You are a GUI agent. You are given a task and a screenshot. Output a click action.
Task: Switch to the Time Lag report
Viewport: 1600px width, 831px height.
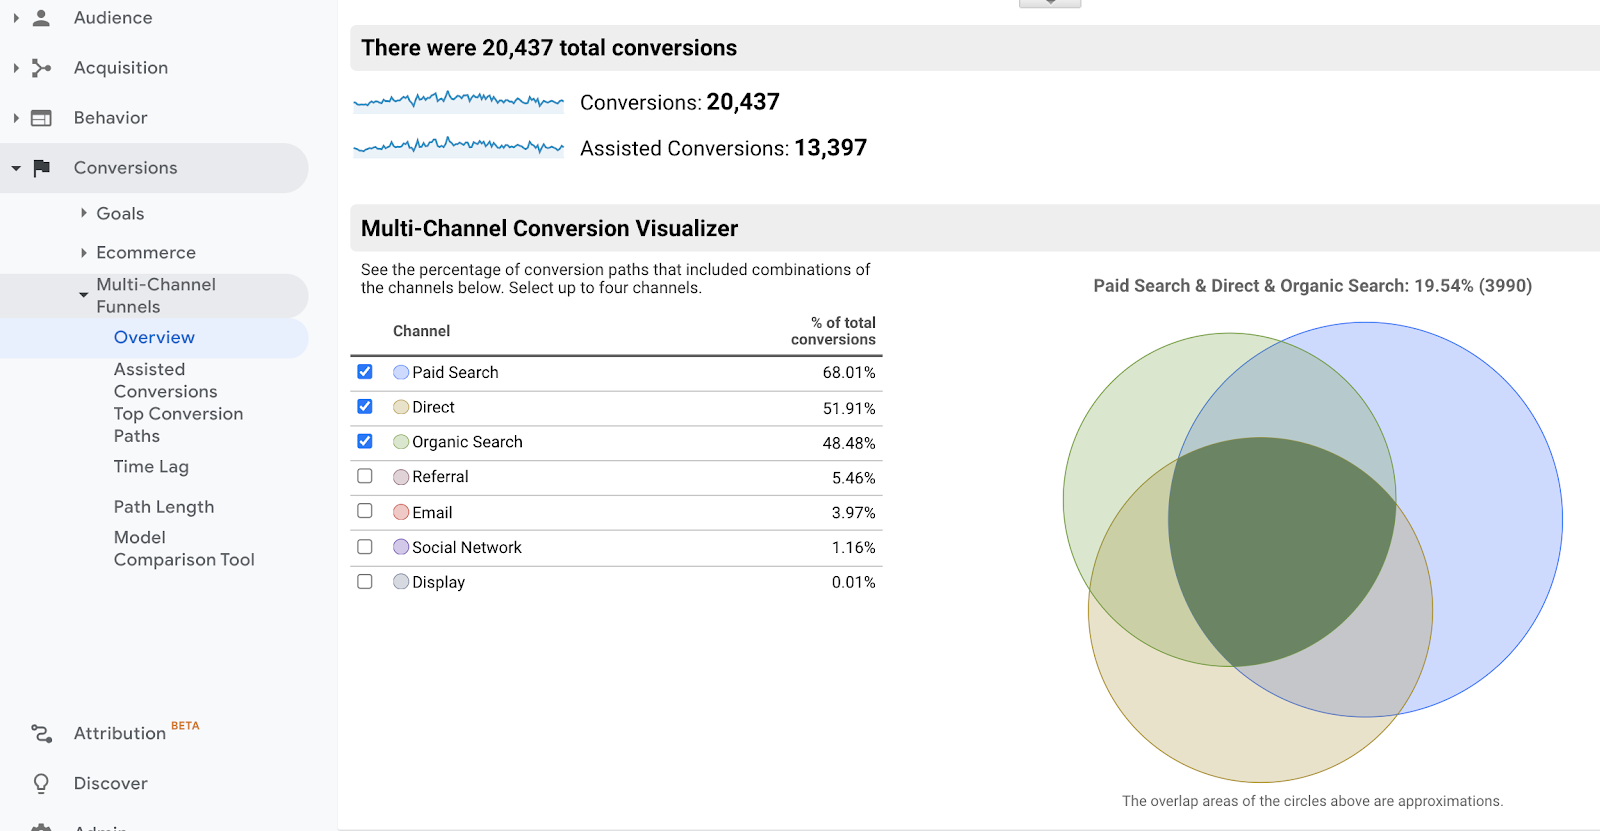click(x=150, y=466)
